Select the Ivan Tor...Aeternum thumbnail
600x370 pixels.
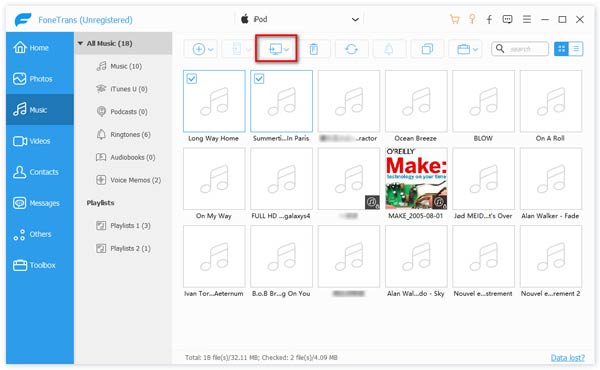tap(214, 256)
